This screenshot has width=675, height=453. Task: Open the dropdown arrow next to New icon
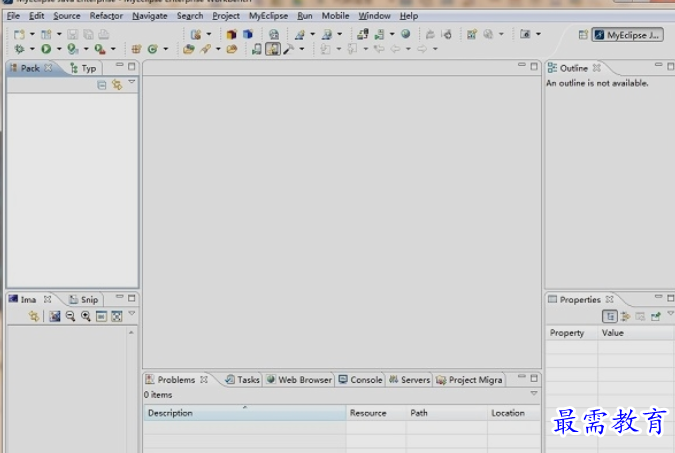point(32,34)
